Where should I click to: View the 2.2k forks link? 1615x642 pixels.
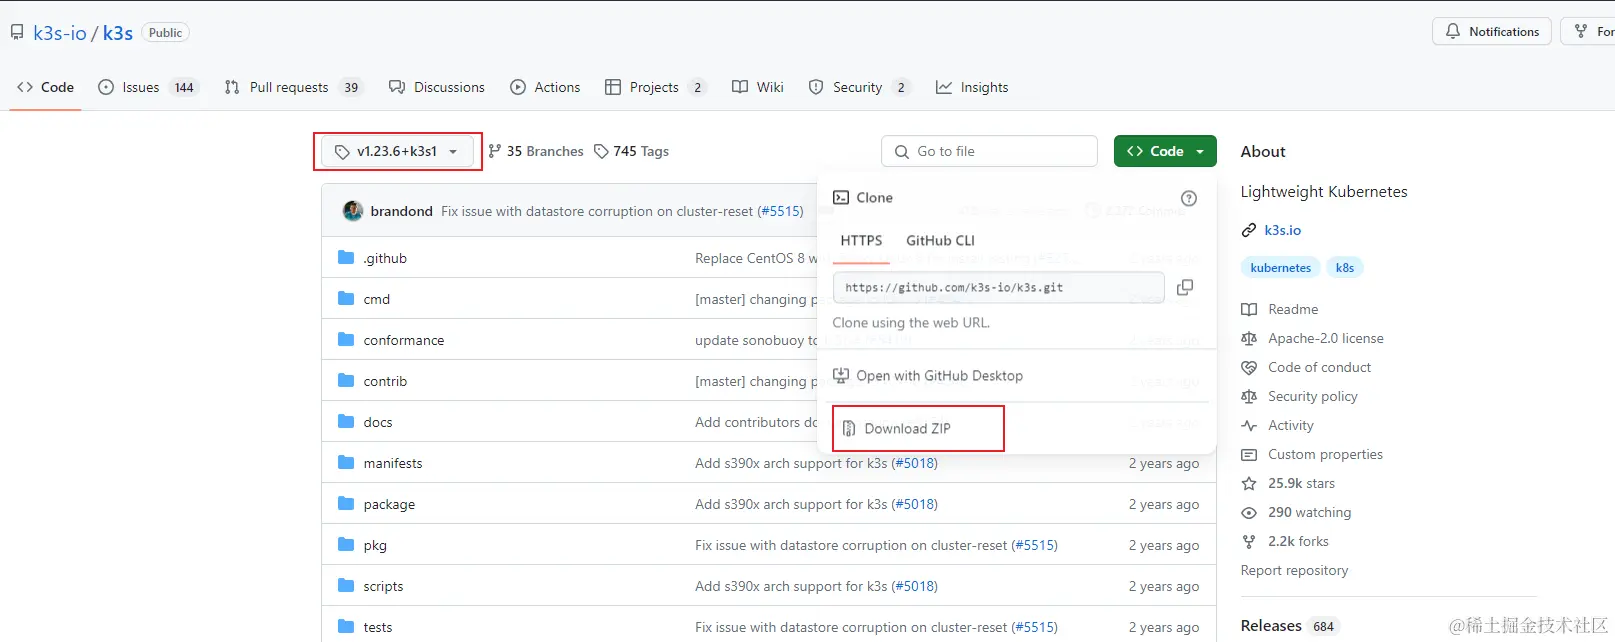(x=1298, y=541)
